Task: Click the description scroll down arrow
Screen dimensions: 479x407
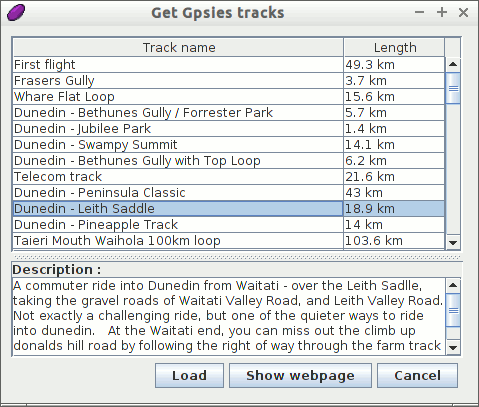Action: point(453,348)
